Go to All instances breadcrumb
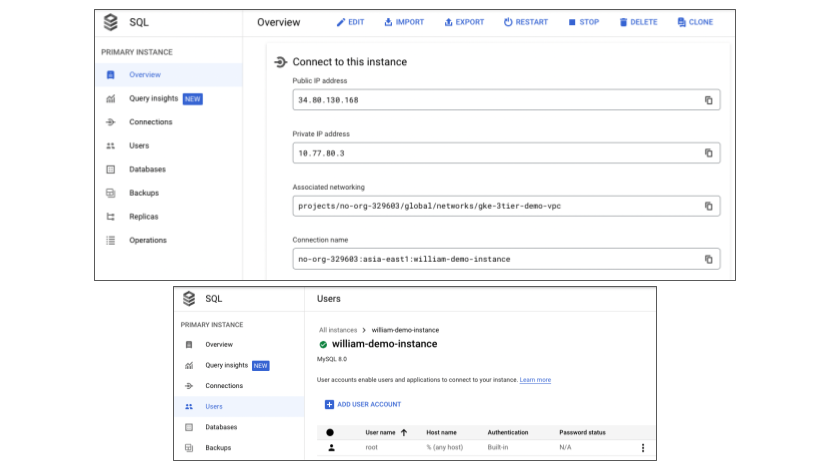Screen dimensions: 830x470 338,330
